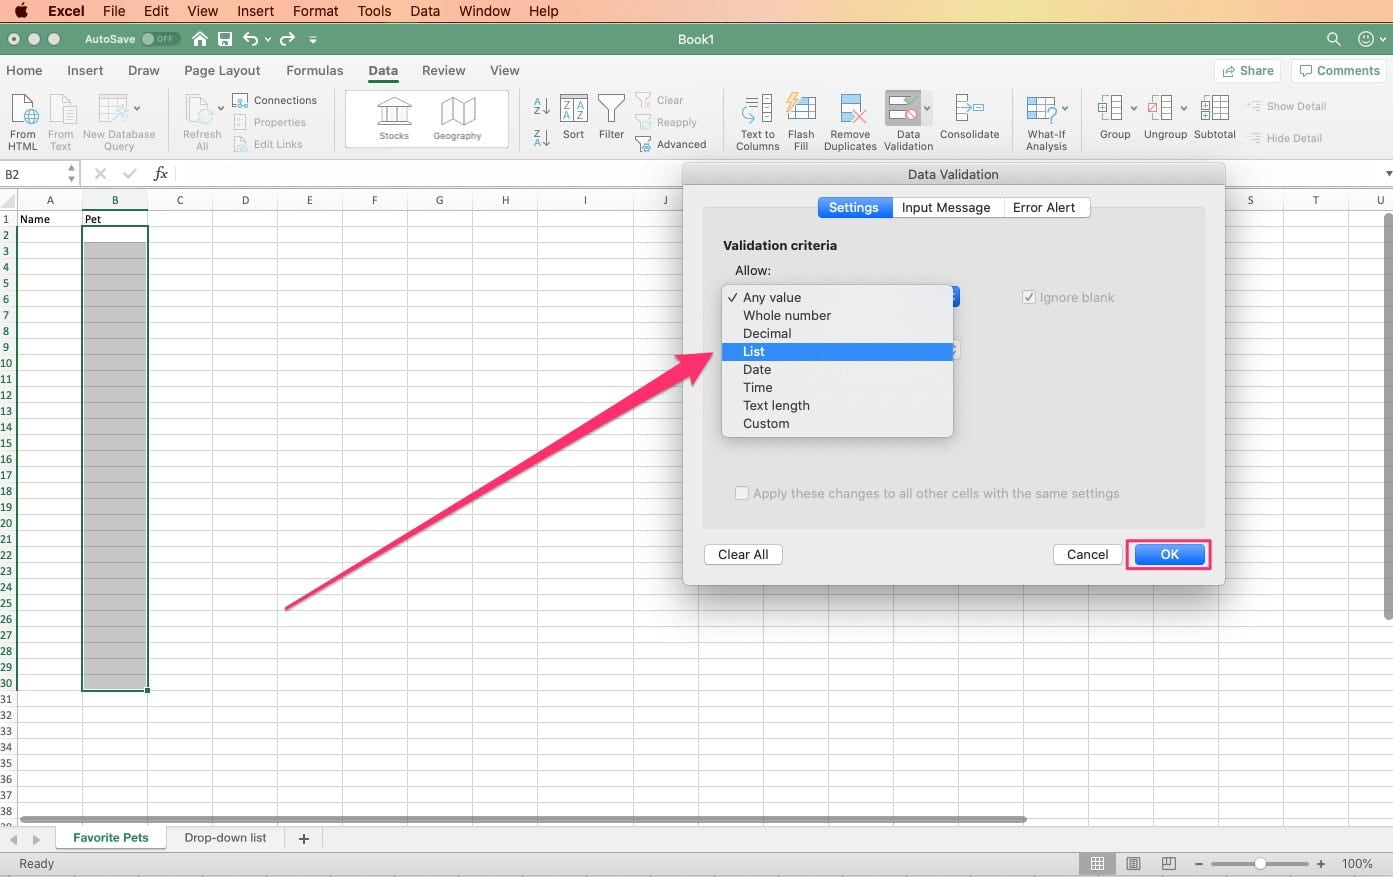
Task: Toggle the Filter funnel icon
Action: click(x=611, y=108)
